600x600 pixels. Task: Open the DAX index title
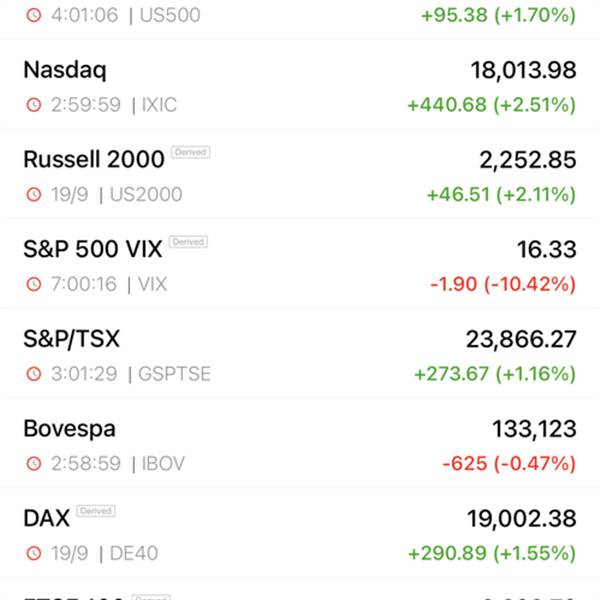(46, 518)
